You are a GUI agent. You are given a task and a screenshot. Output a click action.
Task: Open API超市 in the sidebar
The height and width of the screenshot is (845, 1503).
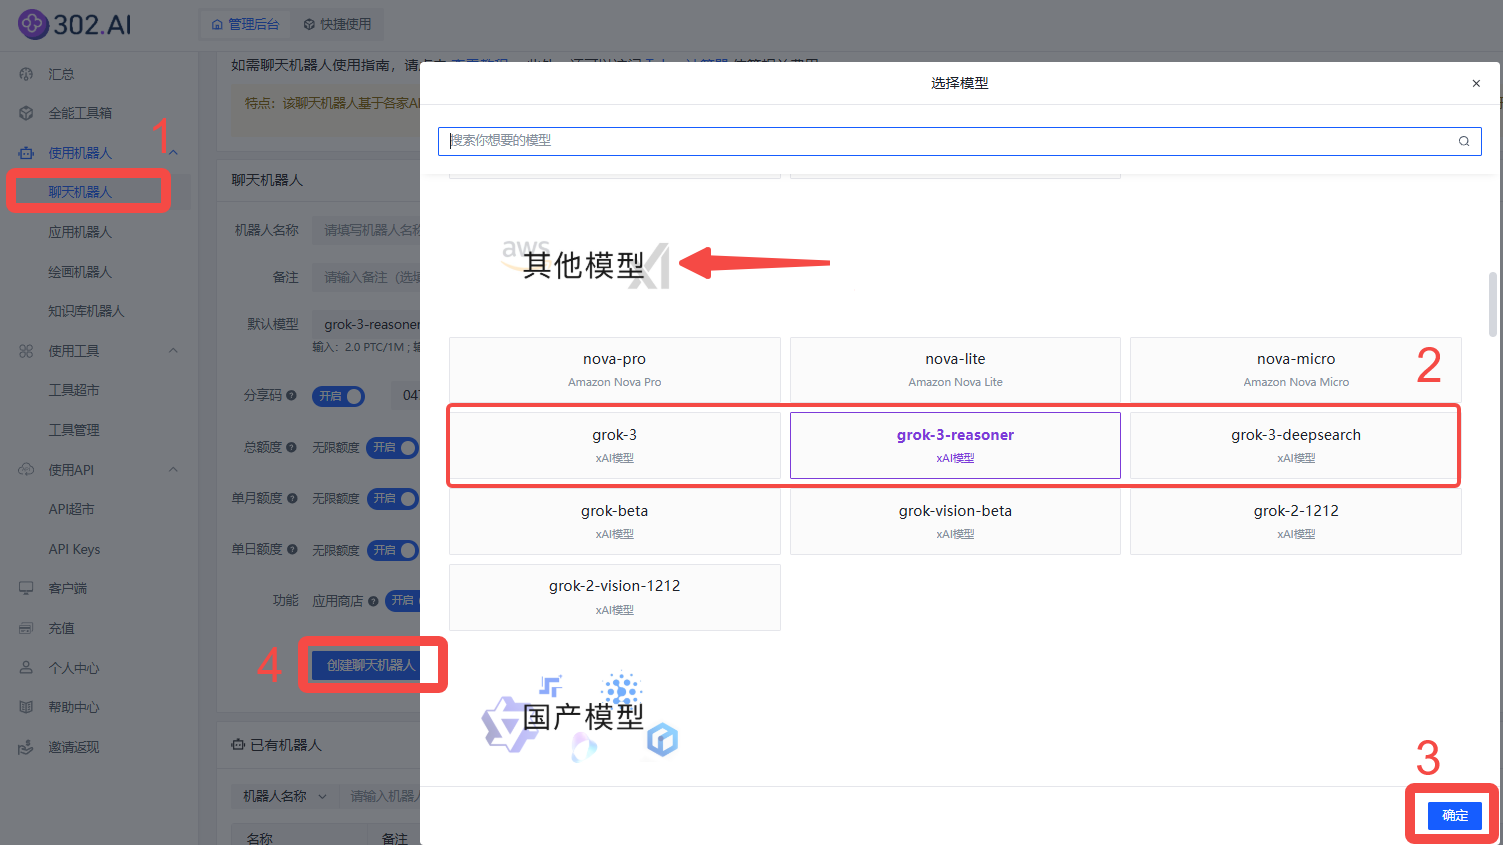[71, 509]
